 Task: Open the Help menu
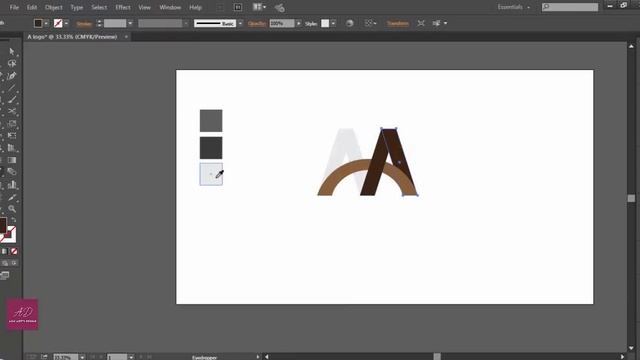196,7
